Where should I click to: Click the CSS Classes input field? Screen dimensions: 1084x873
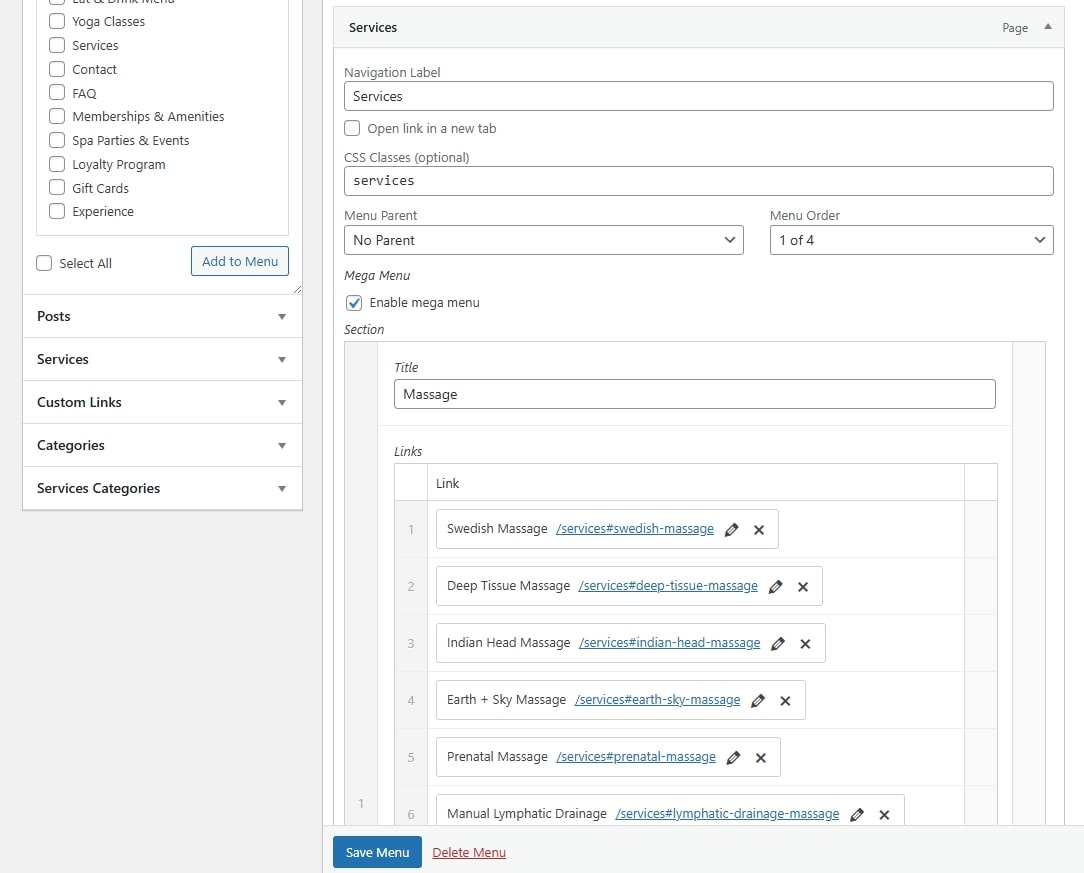(698, 181)
